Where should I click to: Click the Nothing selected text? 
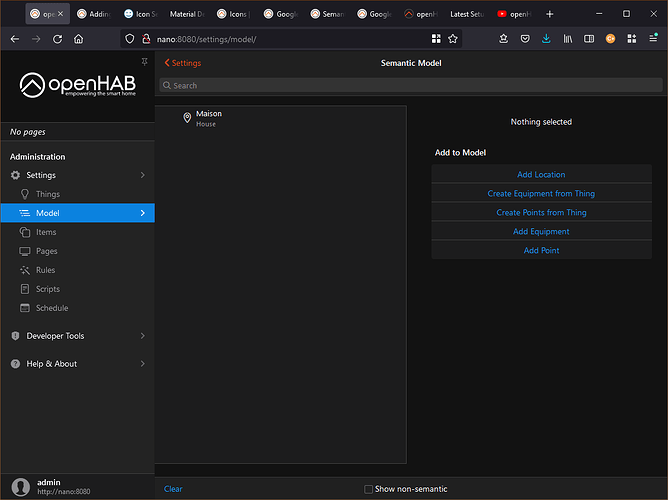[x=541, y=122]
